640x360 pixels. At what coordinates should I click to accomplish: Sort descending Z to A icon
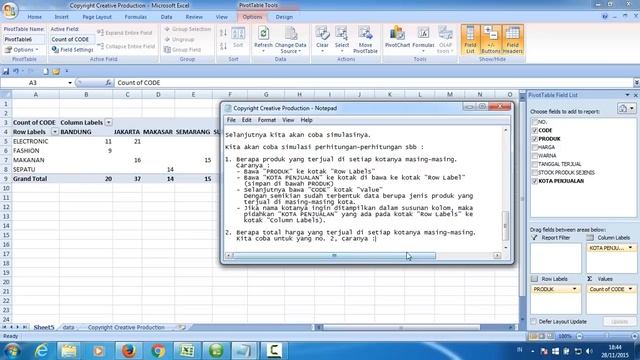pyautogui.click(x=223, y=46)
